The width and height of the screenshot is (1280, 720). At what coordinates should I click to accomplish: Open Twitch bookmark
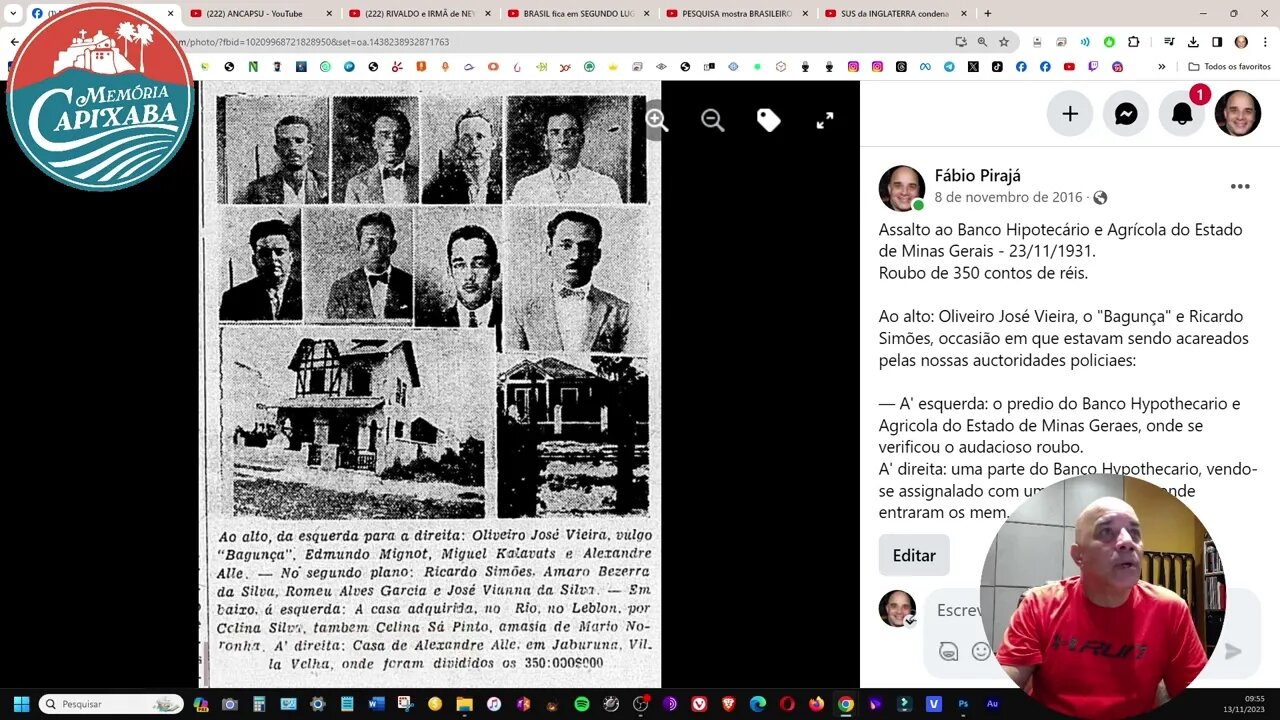(x=1093, y=67)
